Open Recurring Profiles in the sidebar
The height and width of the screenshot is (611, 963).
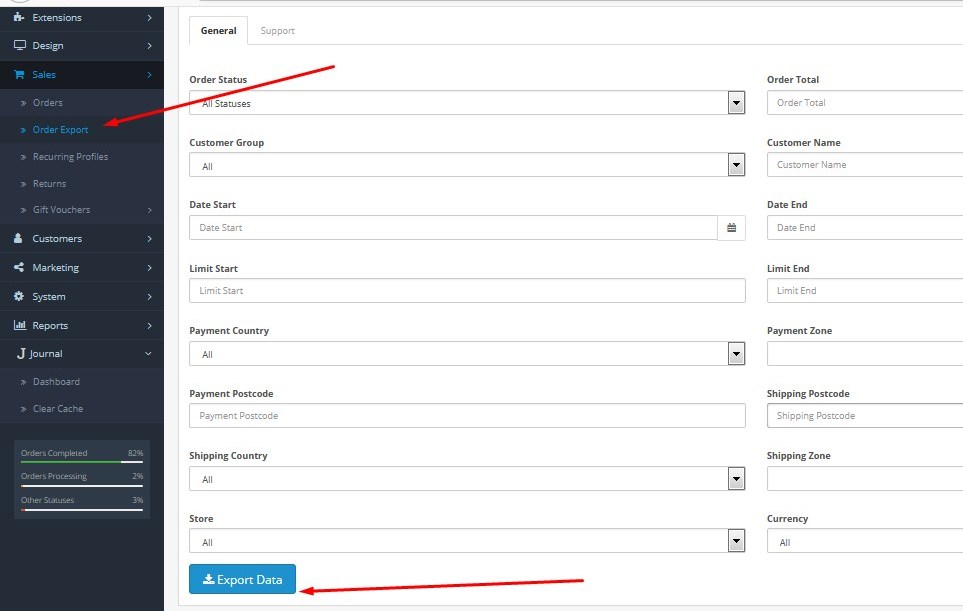click(x=70, y=157)
